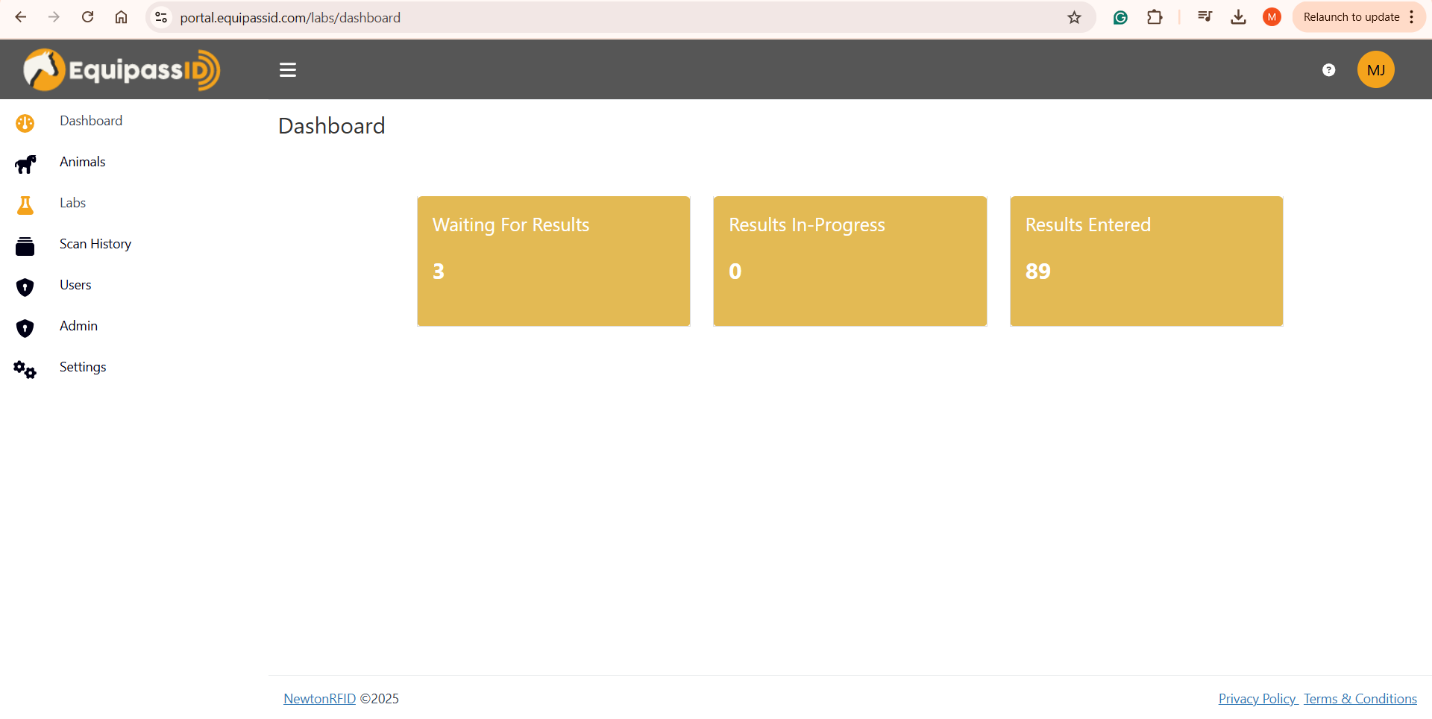Open the Privacy Policy link
1432x719 pixels.
click(1257, 699)
